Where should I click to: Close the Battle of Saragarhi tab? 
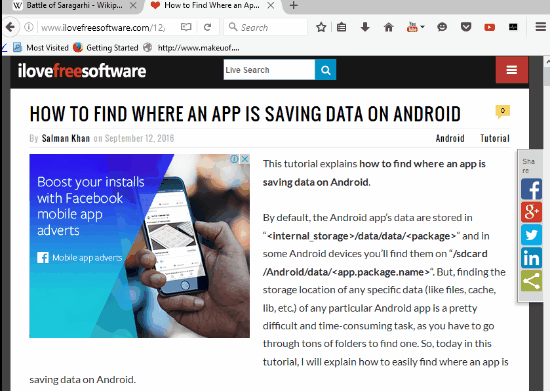(133, 6)
